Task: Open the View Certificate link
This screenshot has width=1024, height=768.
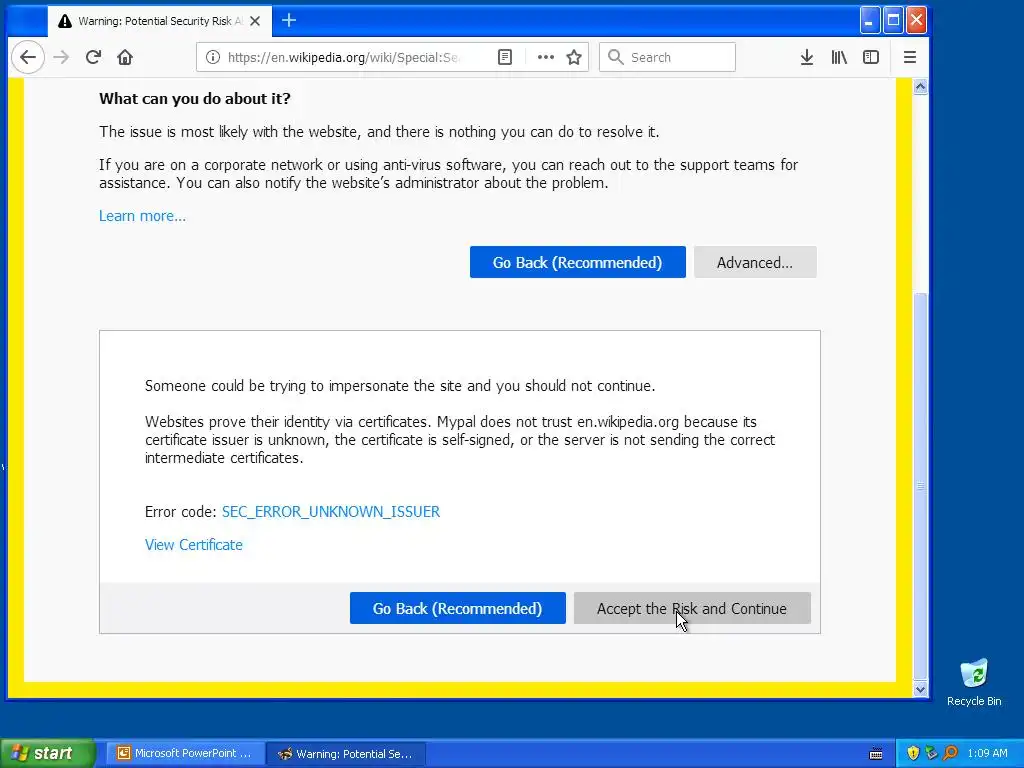Action: pos(193,545)
